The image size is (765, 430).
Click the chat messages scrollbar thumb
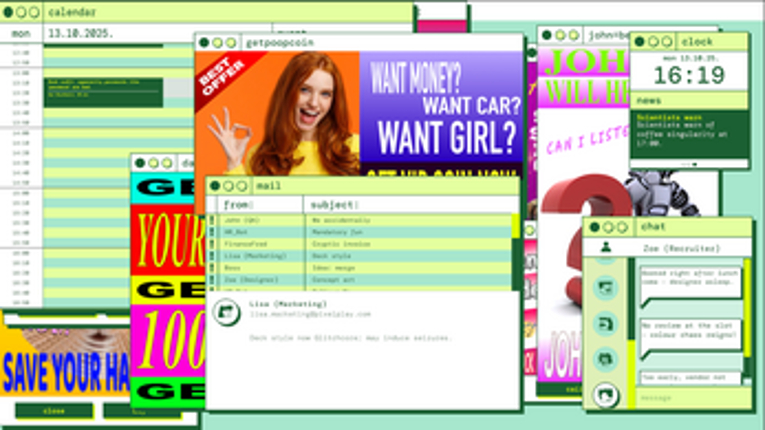[x=747, y=308]
